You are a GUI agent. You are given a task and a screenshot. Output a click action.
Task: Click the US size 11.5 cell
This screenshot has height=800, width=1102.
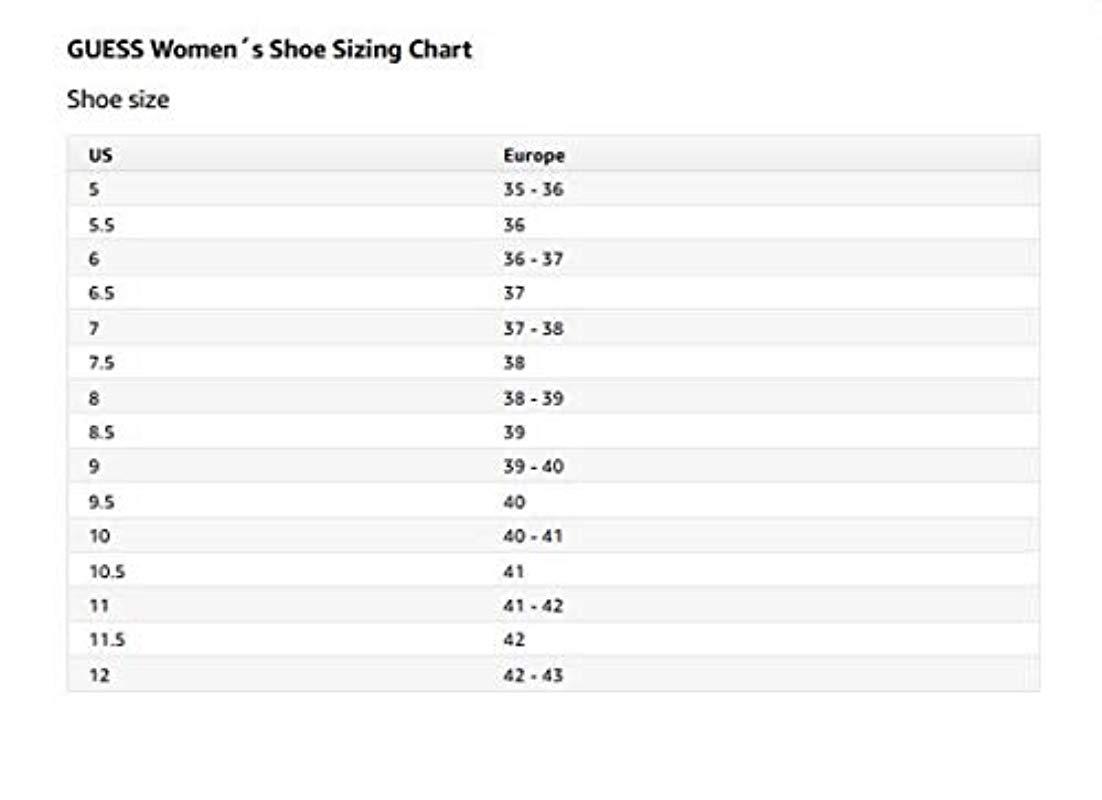click(x=106, y=640)
